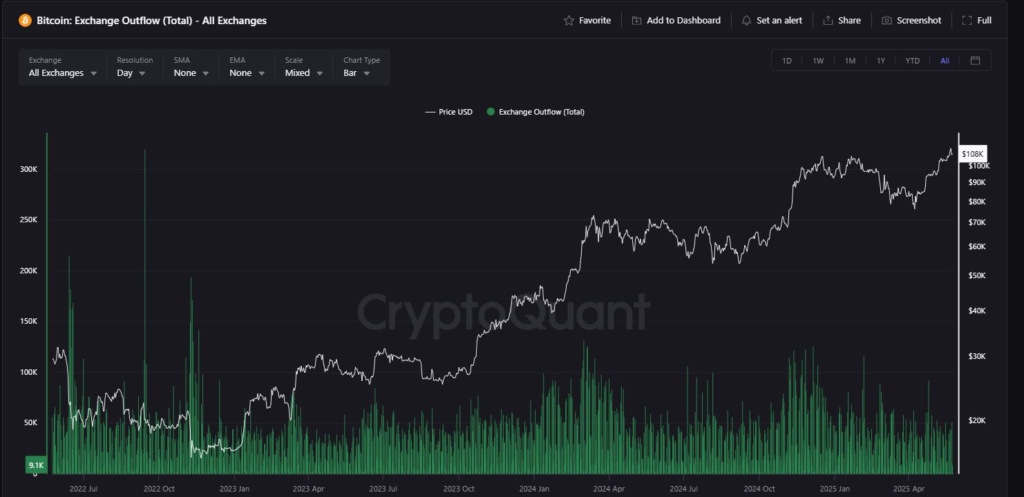Select the 1Y time range

[x=881, y=61]
